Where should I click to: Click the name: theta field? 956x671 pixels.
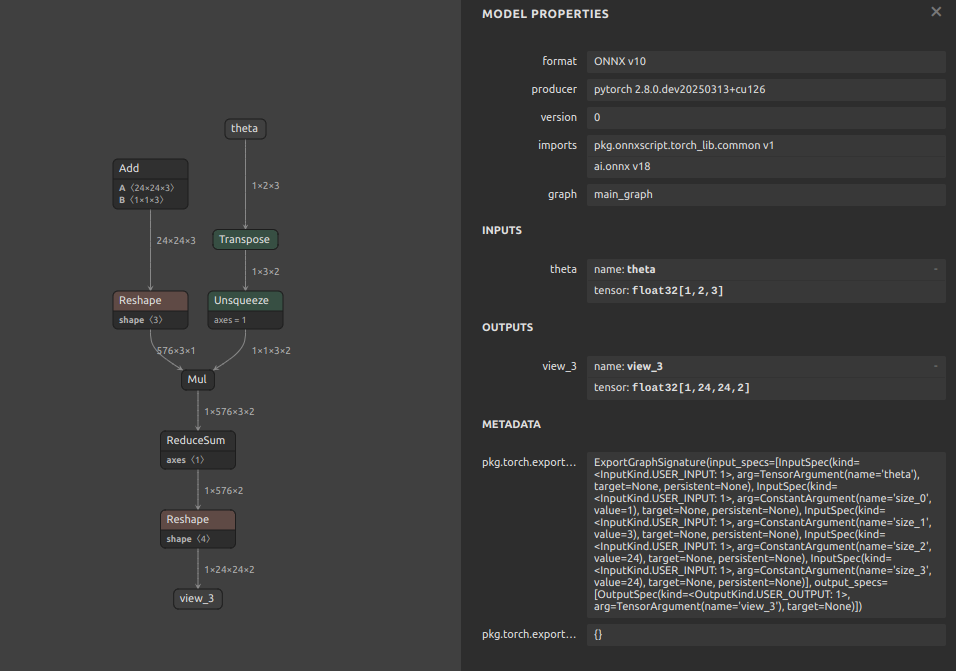766,269
